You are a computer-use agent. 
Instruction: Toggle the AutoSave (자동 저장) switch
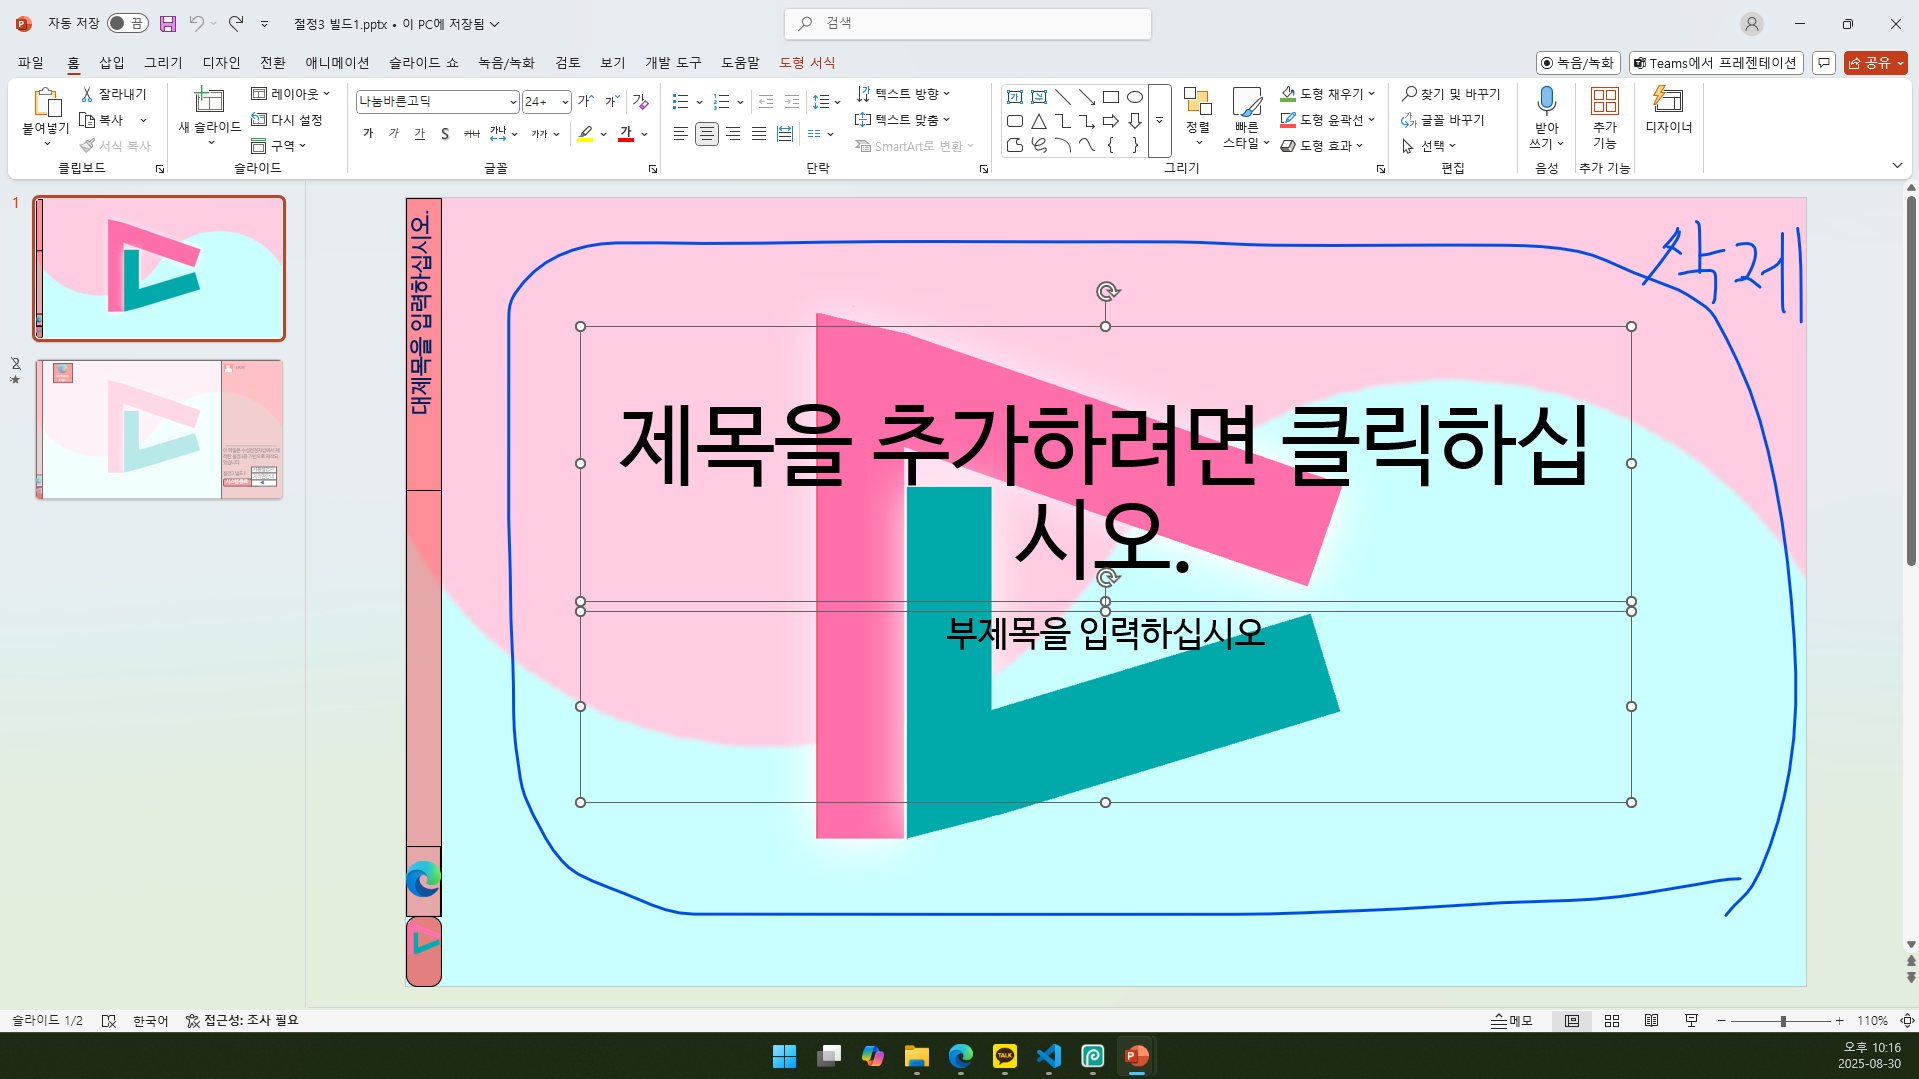click(x=128, y=23)
